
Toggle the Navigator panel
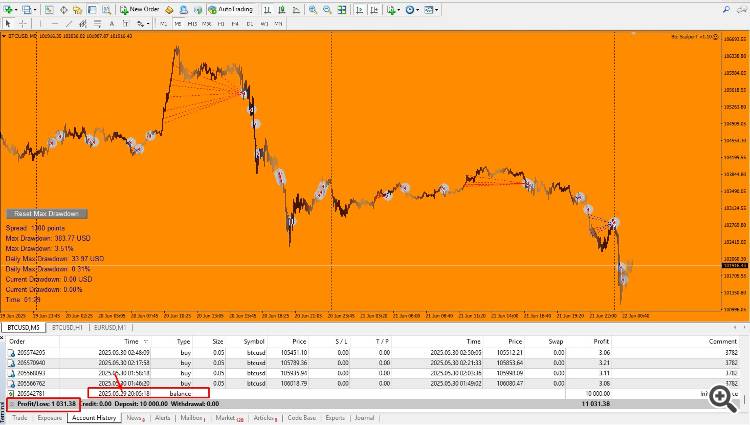point(77,10)
